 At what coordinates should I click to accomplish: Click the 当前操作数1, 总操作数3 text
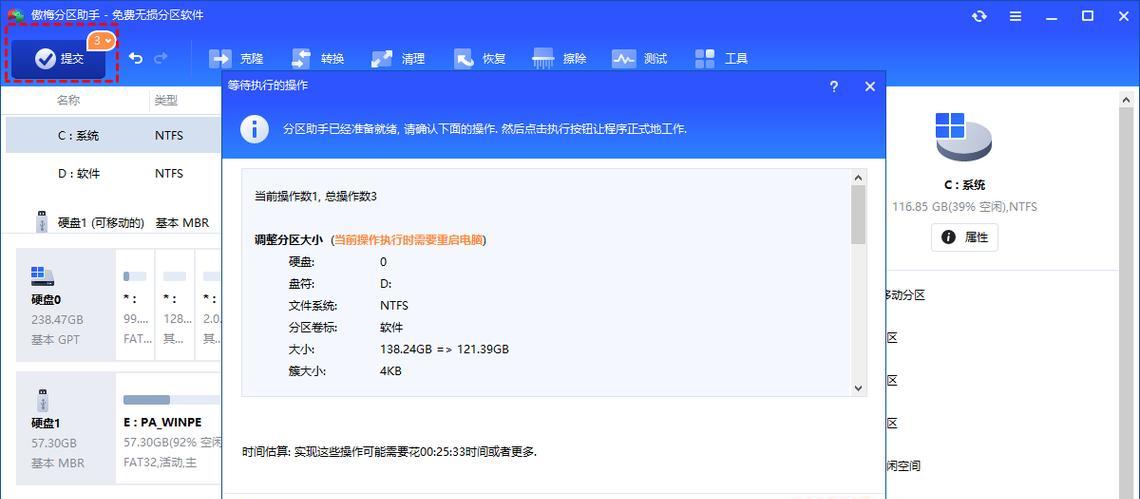[x=316, y=196]
